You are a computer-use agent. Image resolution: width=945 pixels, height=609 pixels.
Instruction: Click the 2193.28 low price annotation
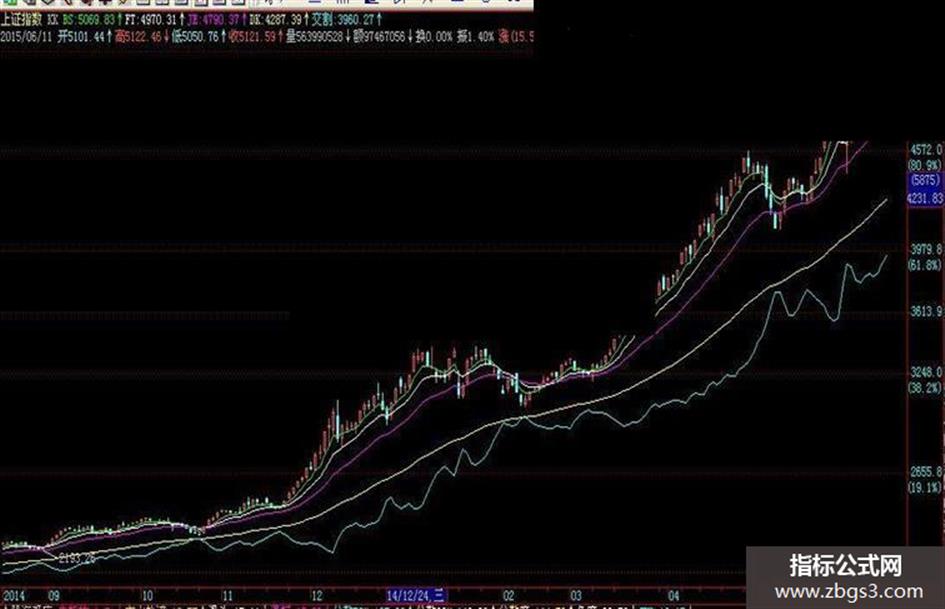[77, 558]
